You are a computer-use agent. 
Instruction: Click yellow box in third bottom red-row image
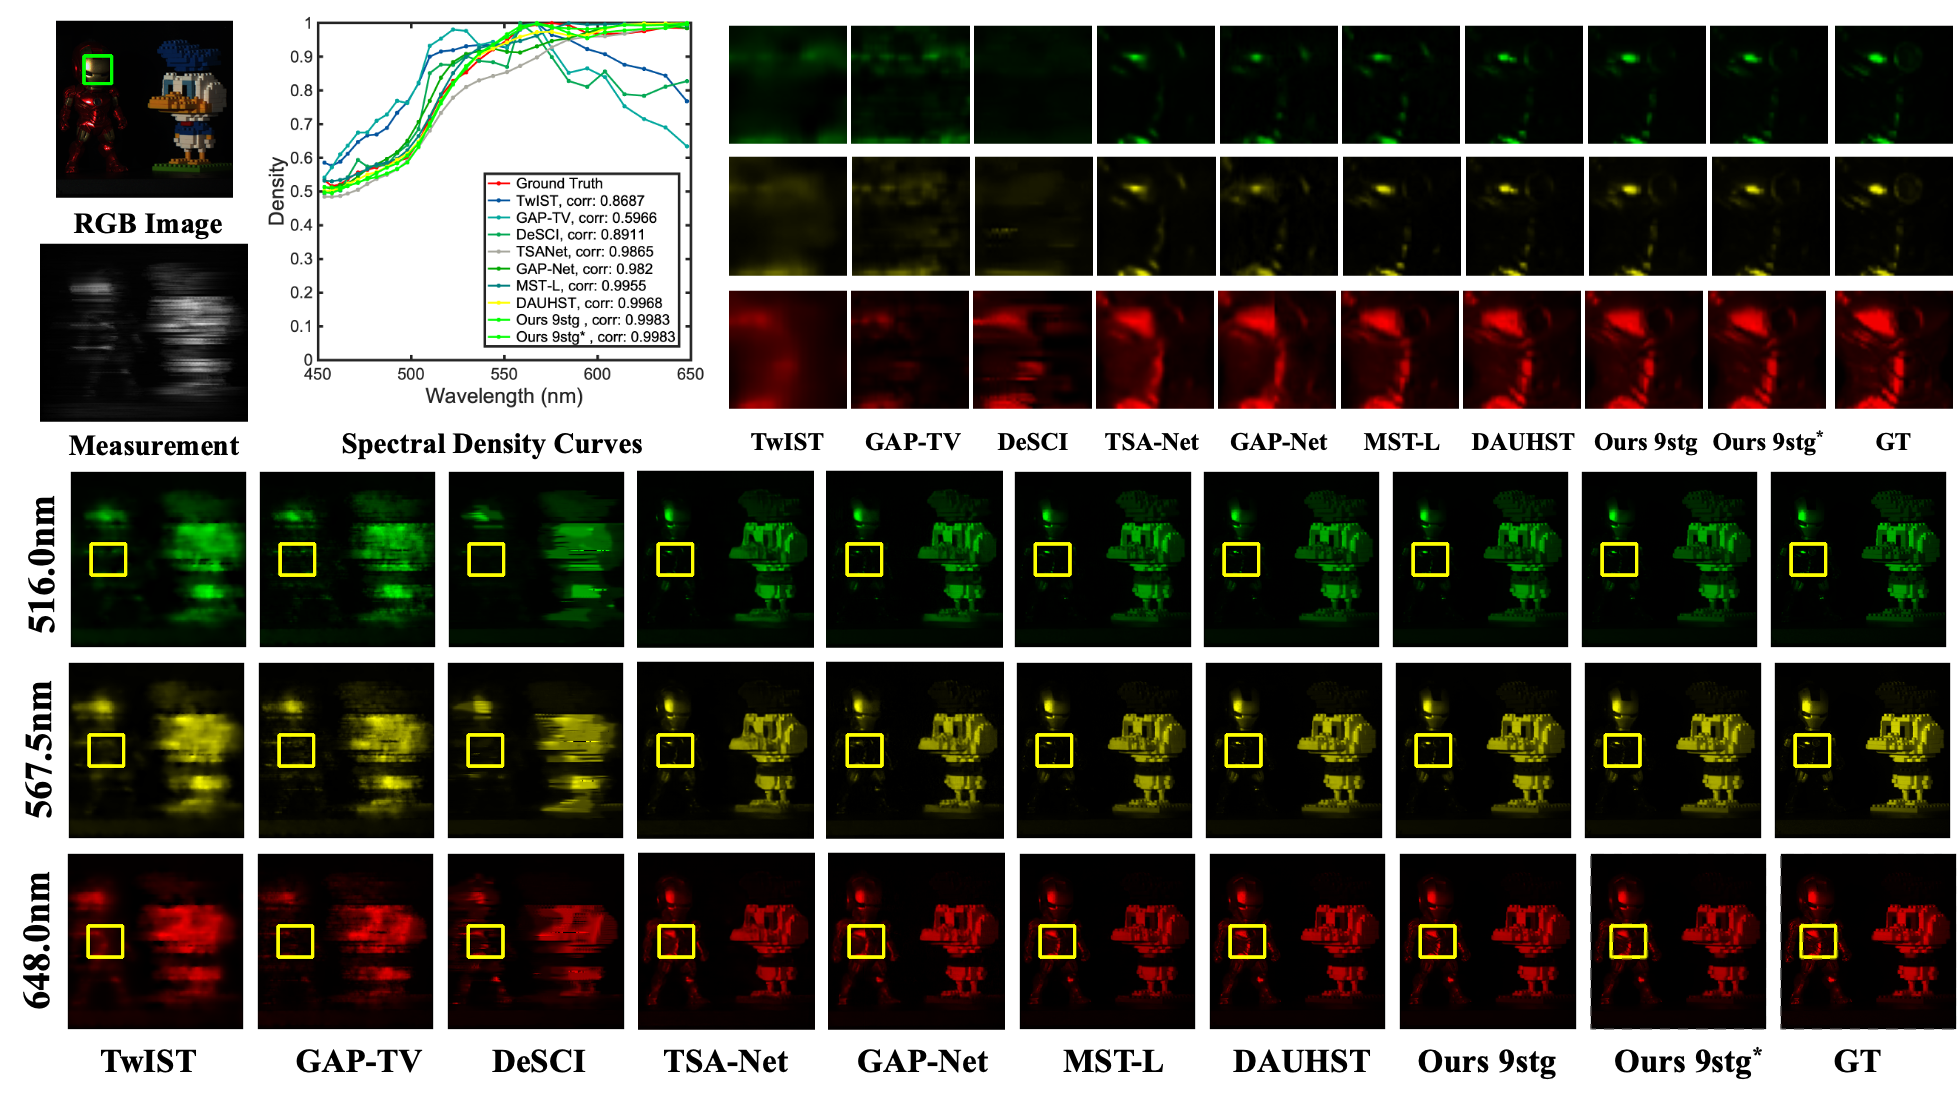pyautogui.click(x=485, y=941)
